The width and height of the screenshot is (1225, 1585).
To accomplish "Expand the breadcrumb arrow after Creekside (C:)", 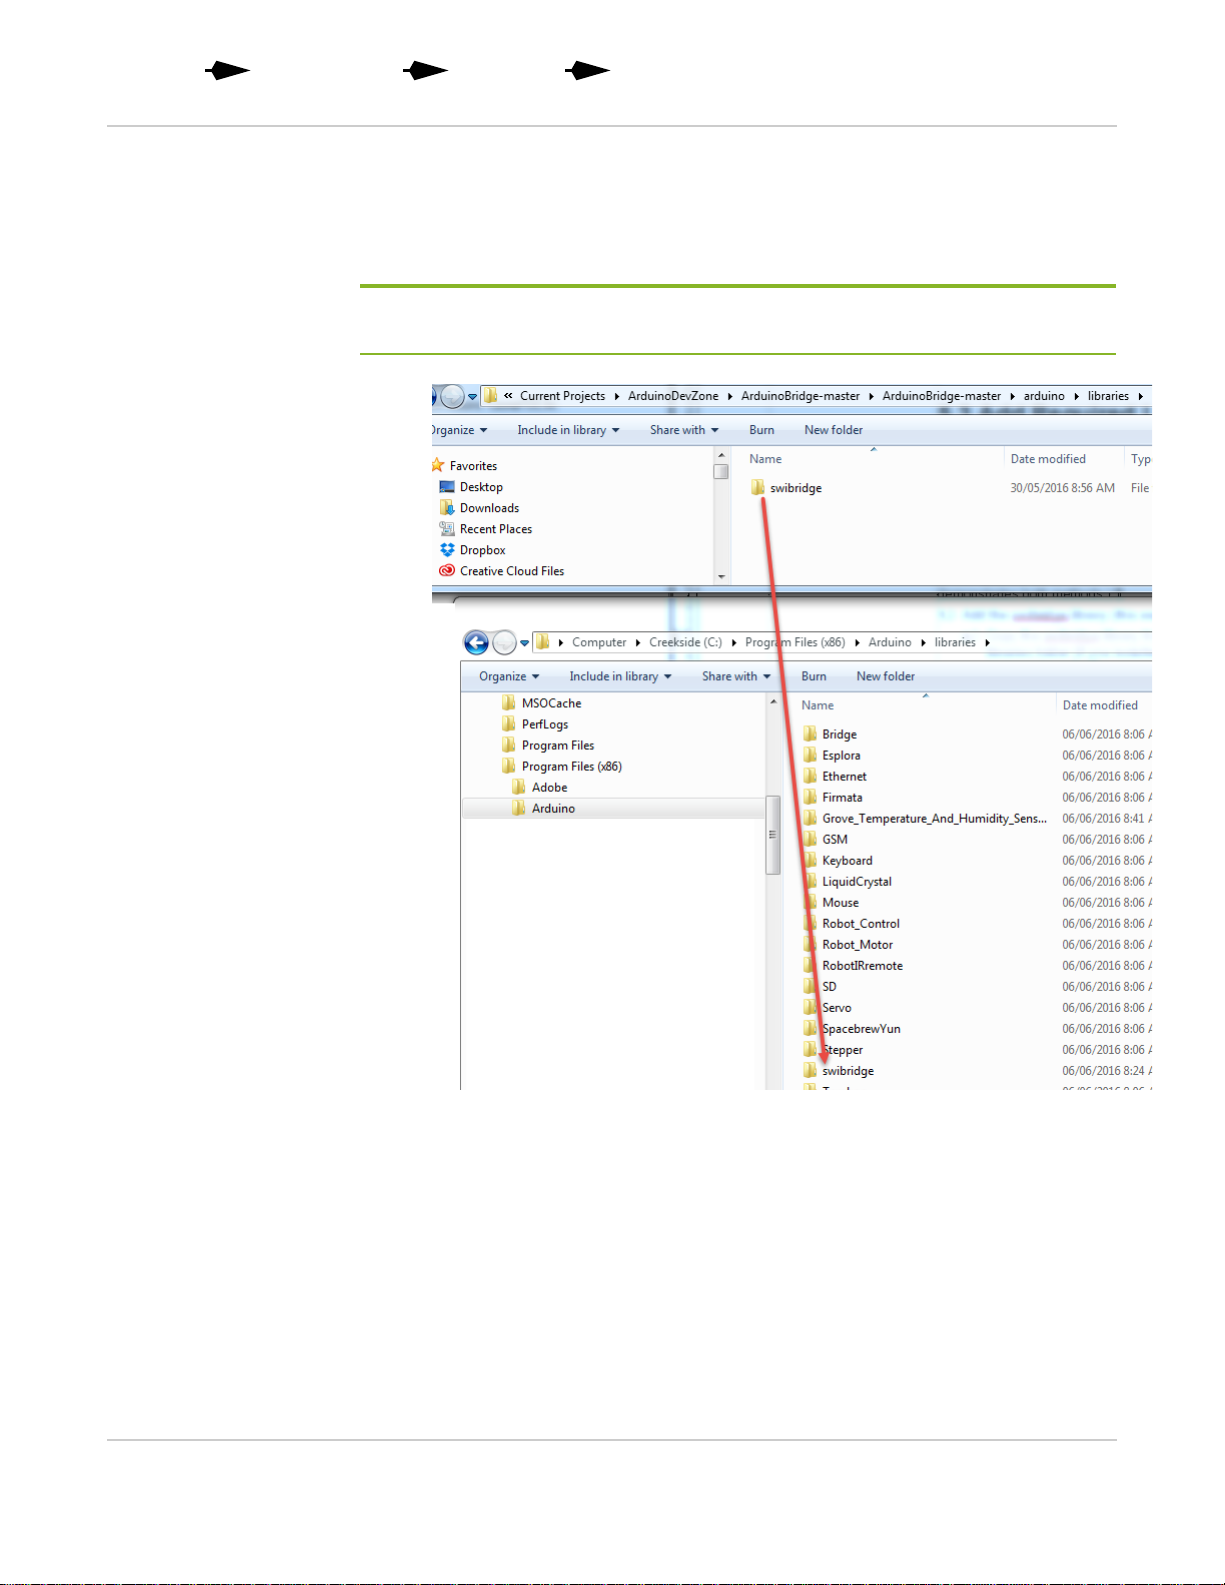I will pyautogui.click(x=734, y=643).
